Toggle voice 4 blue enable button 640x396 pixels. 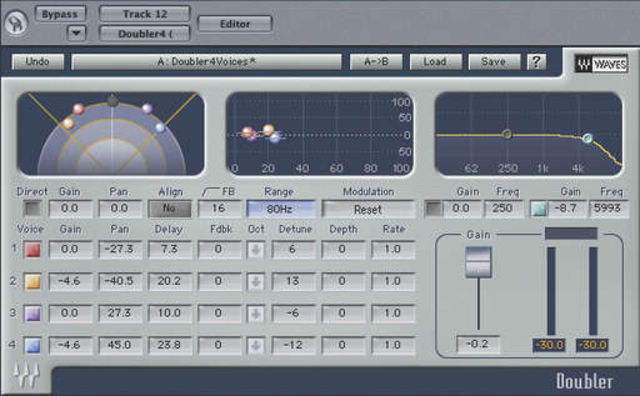click(x=33, y=346)
